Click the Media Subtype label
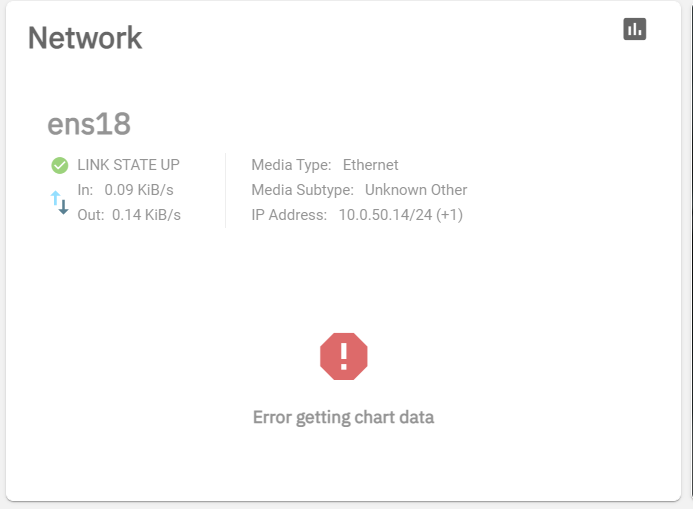This screenshot has height=509, width=693. click(303, 190)
